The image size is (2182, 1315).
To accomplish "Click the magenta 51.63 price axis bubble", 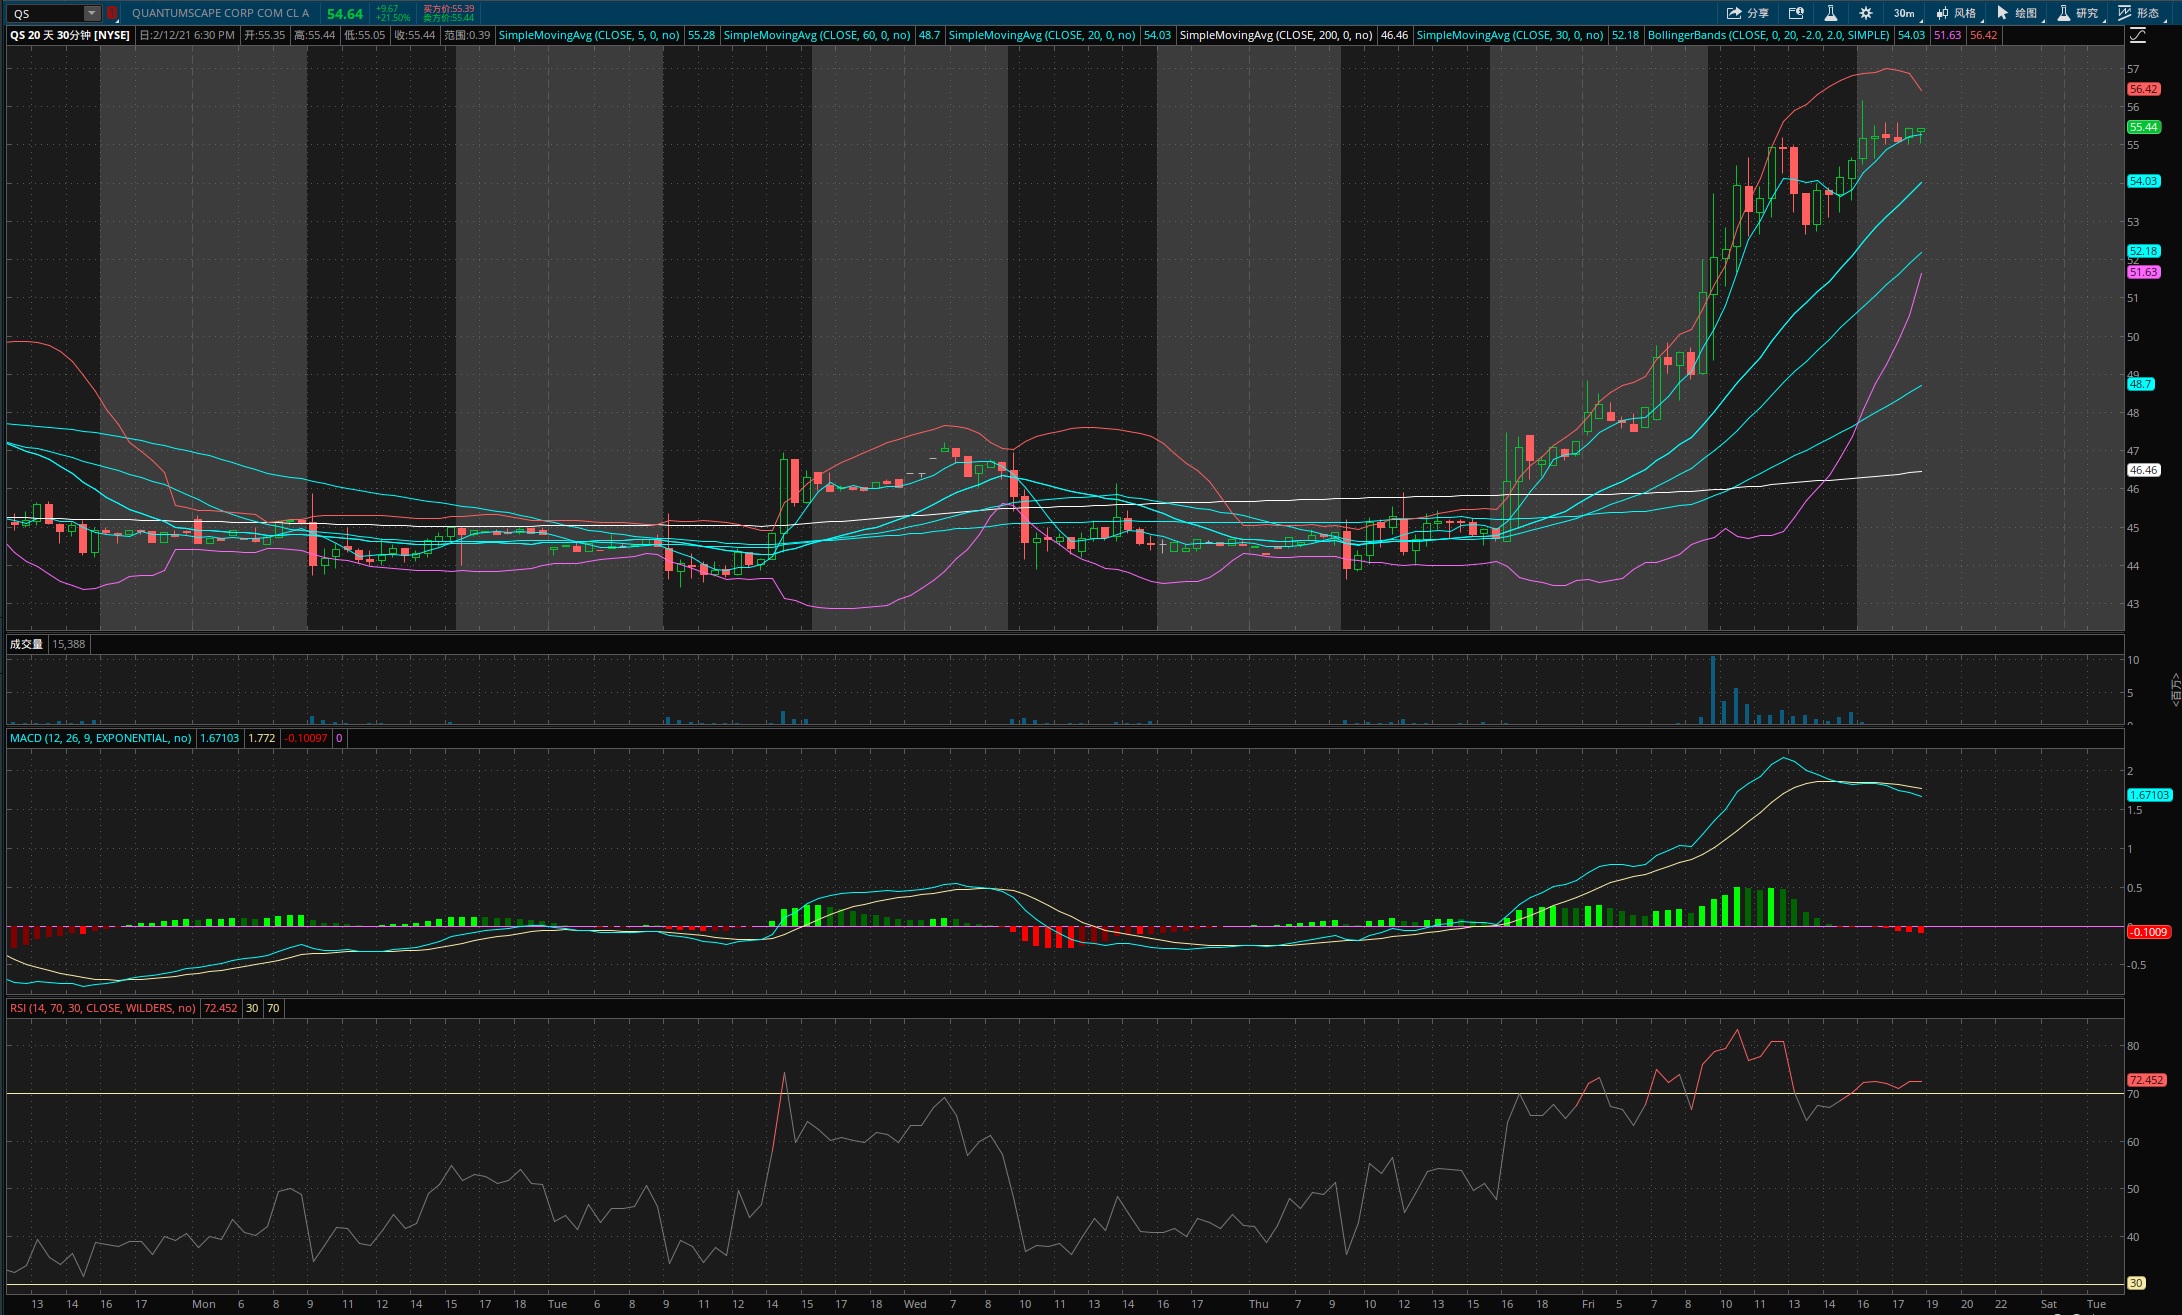I will point(2144,272).
